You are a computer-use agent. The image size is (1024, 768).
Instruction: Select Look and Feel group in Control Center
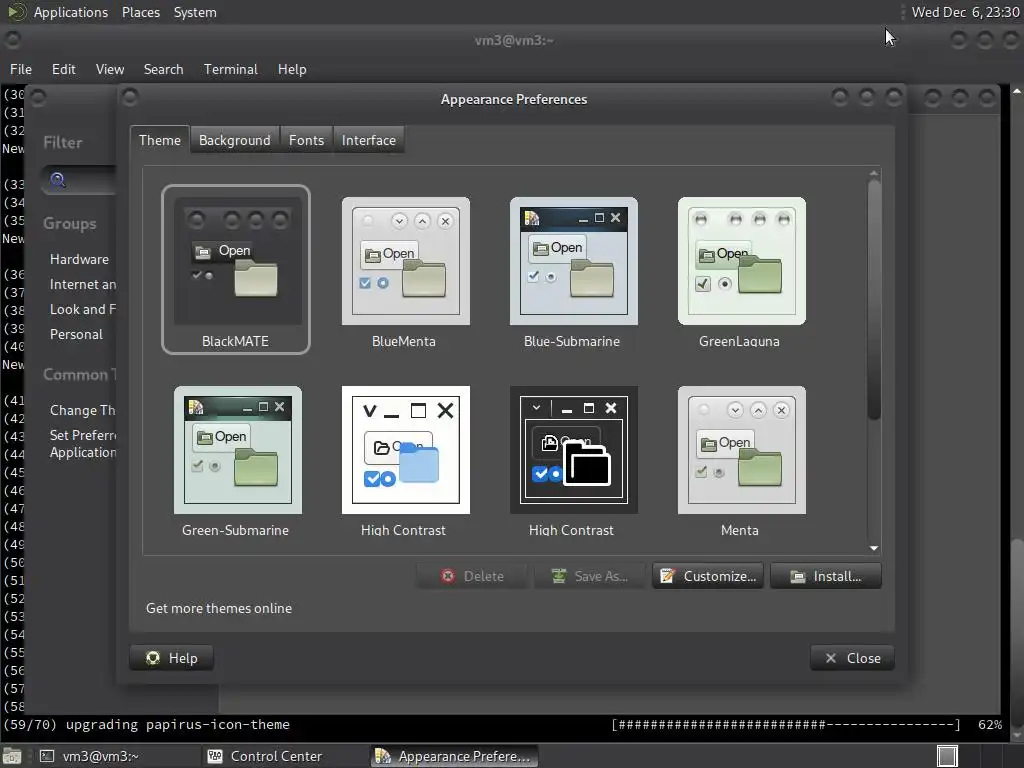(83, 309)
